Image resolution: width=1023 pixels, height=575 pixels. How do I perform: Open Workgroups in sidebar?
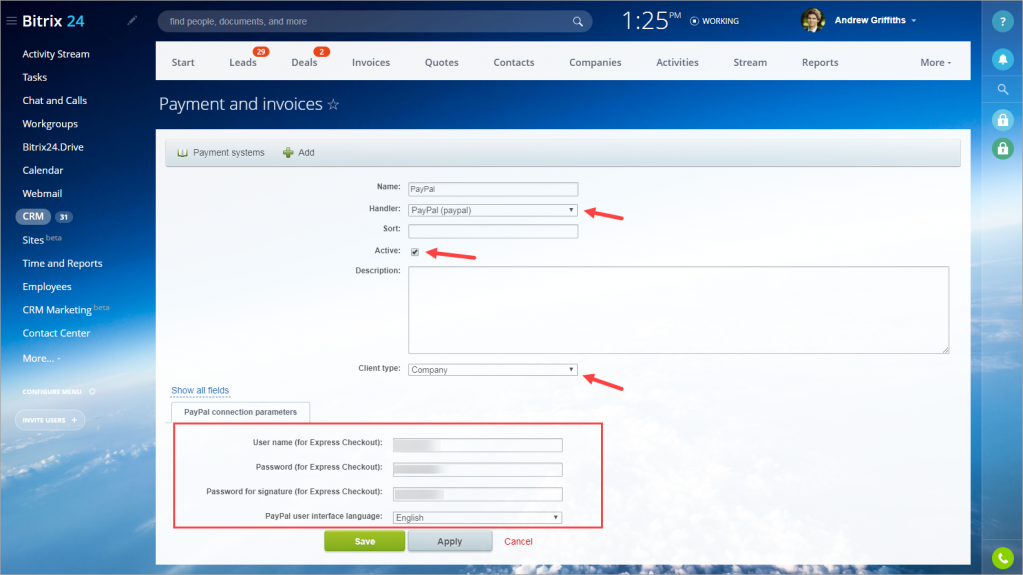pos(50,124)
